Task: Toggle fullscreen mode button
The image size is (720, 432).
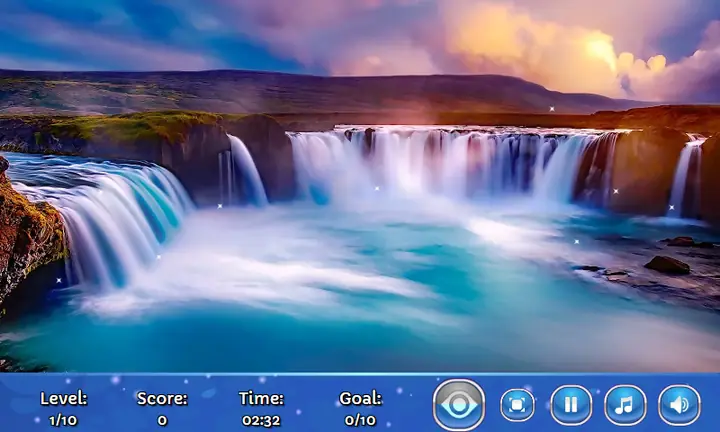Action: click(518, 405)
